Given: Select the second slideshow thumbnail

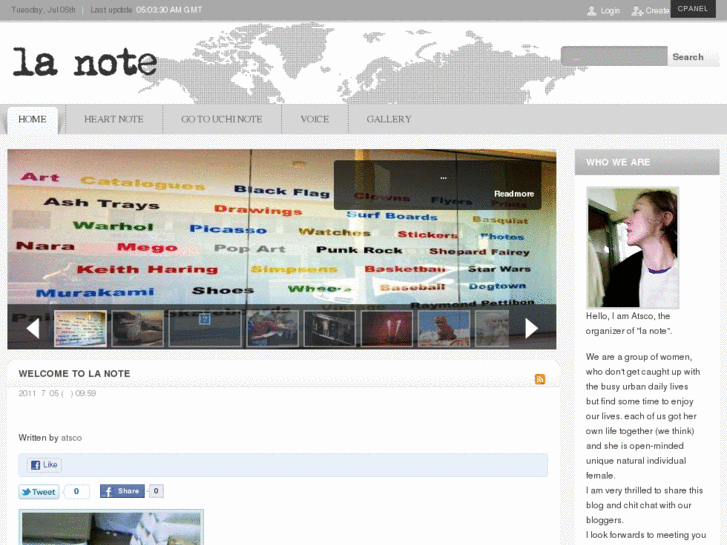Looking at the screenshot, I should pos(138,329).
